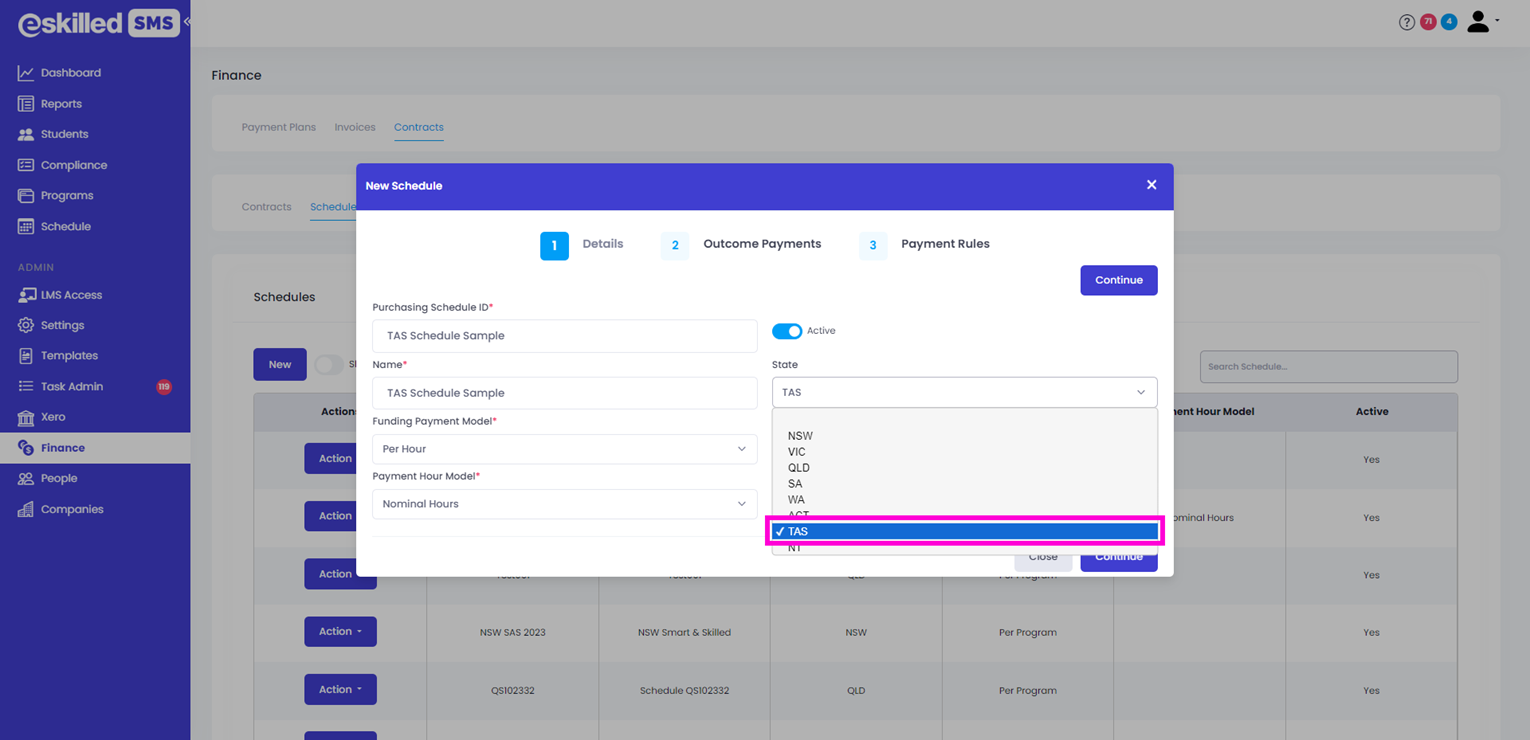Open the Dashboard icon in sidebar

pos(26,73)
